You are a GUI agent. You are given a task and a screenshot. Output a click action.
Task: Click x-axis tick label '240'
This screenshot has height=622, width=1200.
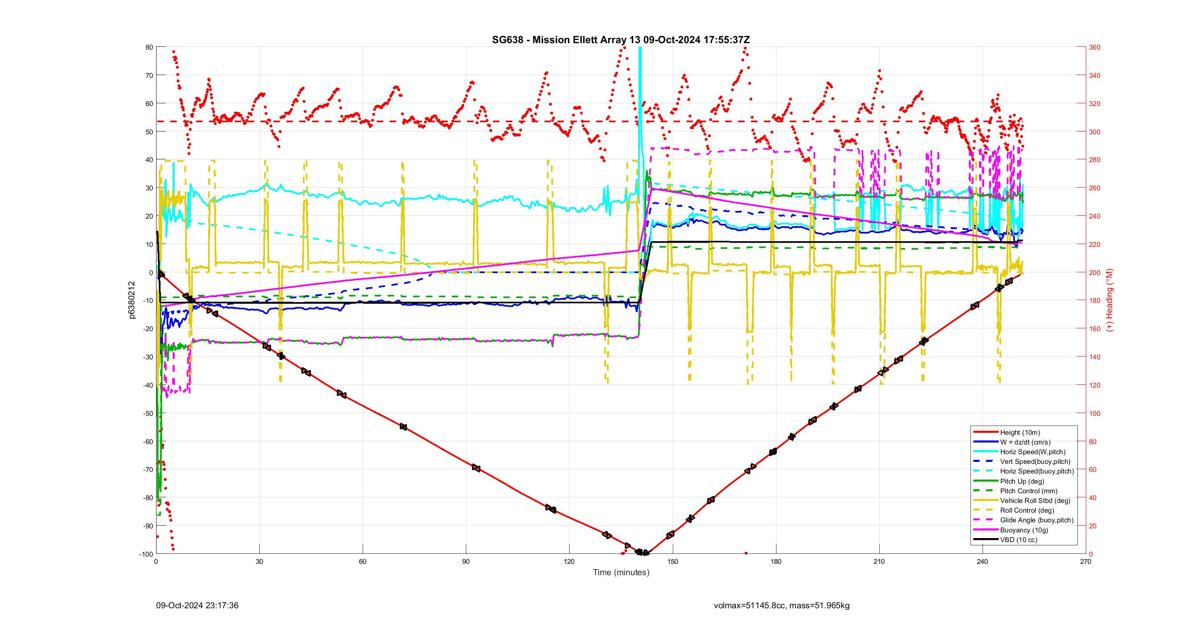click(982, 562)
